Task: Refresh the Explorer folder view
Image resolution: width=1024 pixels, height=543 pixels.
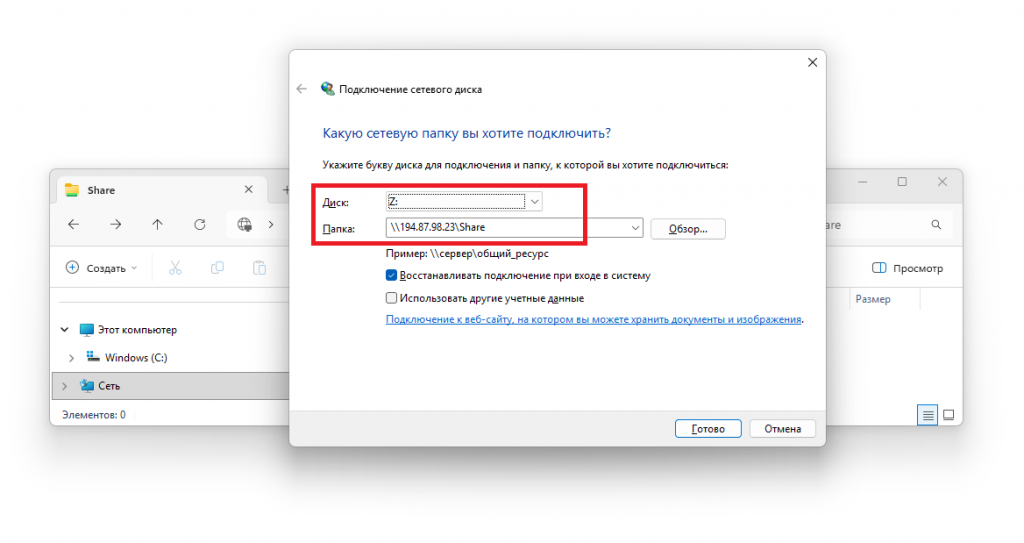Action: point(200,225)
